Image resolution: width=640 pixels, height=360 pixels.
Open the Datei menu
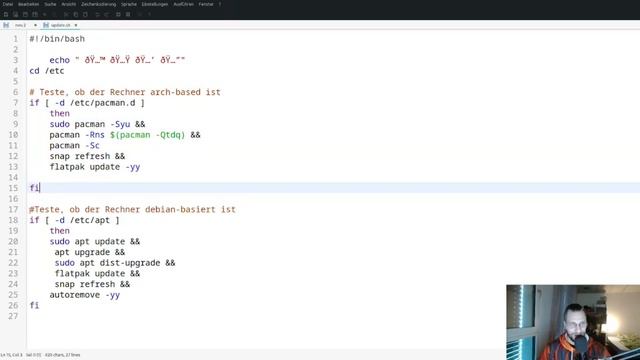pyautogui.click(x=8, y=4)
